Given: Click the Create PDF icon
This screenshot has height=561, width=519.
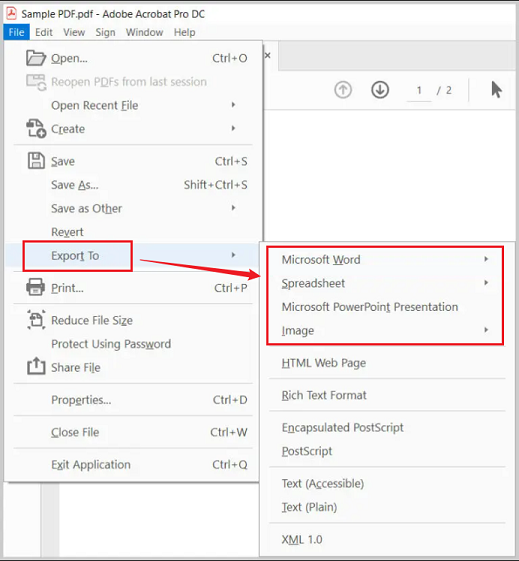Looking at the screenshot, I should coord(36,129).
